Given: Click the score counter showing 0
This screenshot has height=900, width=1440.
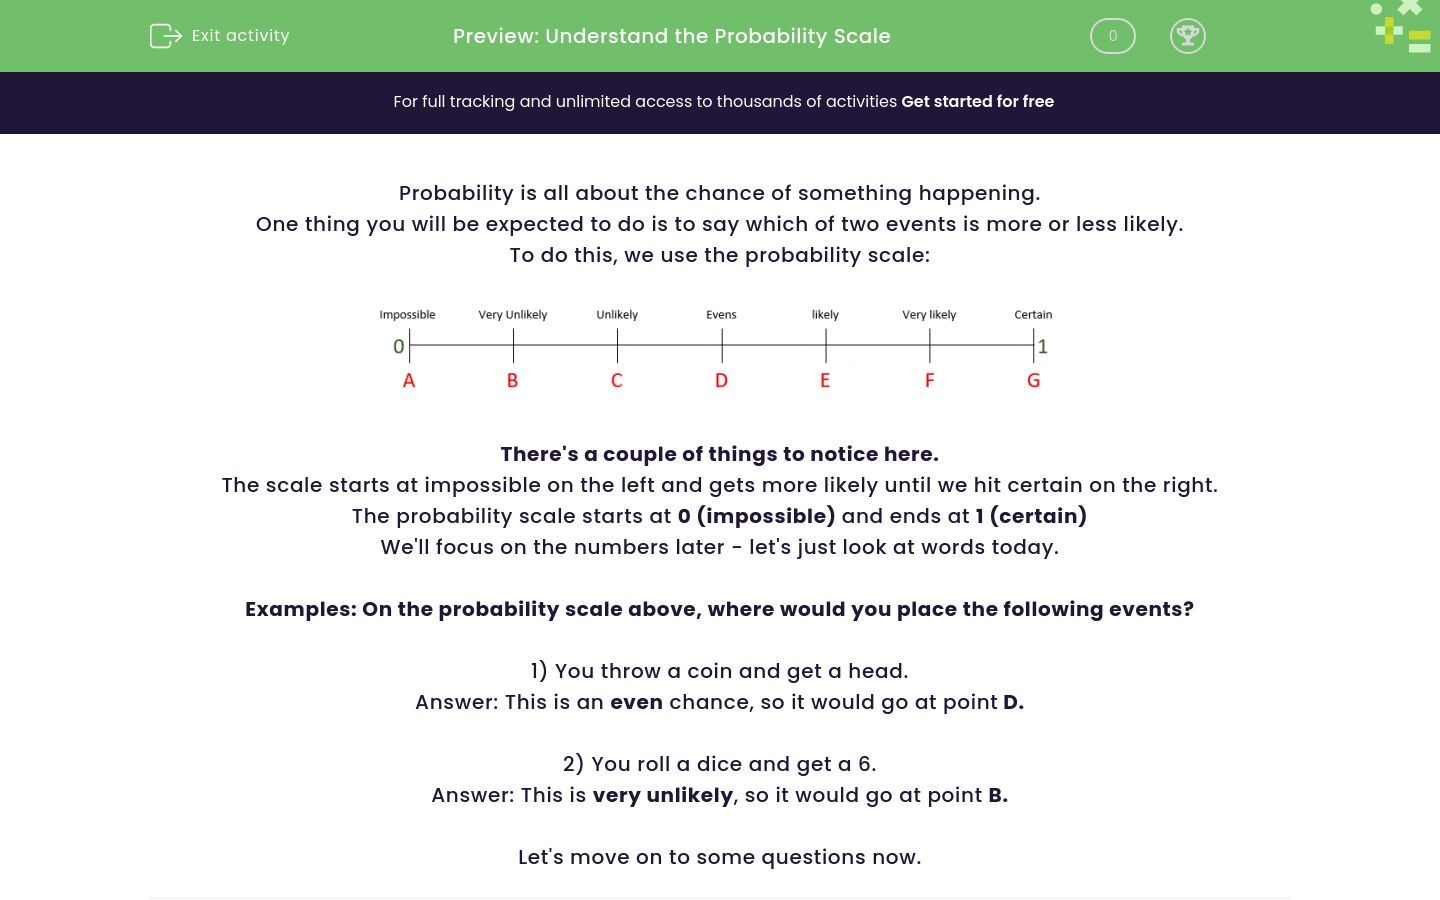Looking at the screenshot, I should 1112,35.
